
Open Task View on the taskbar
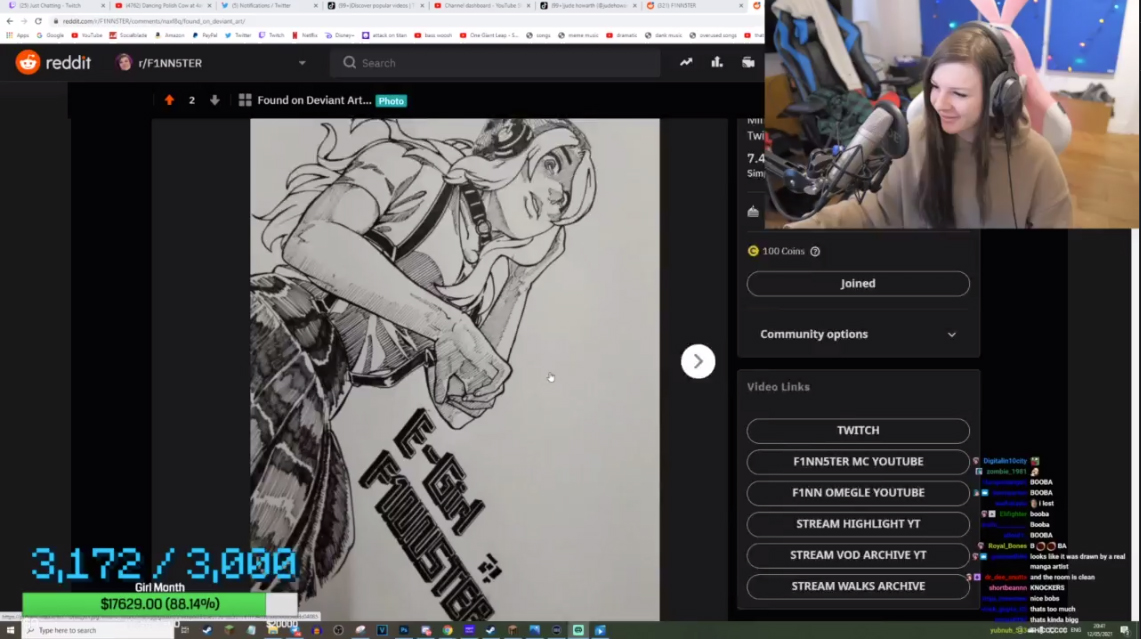(185, 630)
